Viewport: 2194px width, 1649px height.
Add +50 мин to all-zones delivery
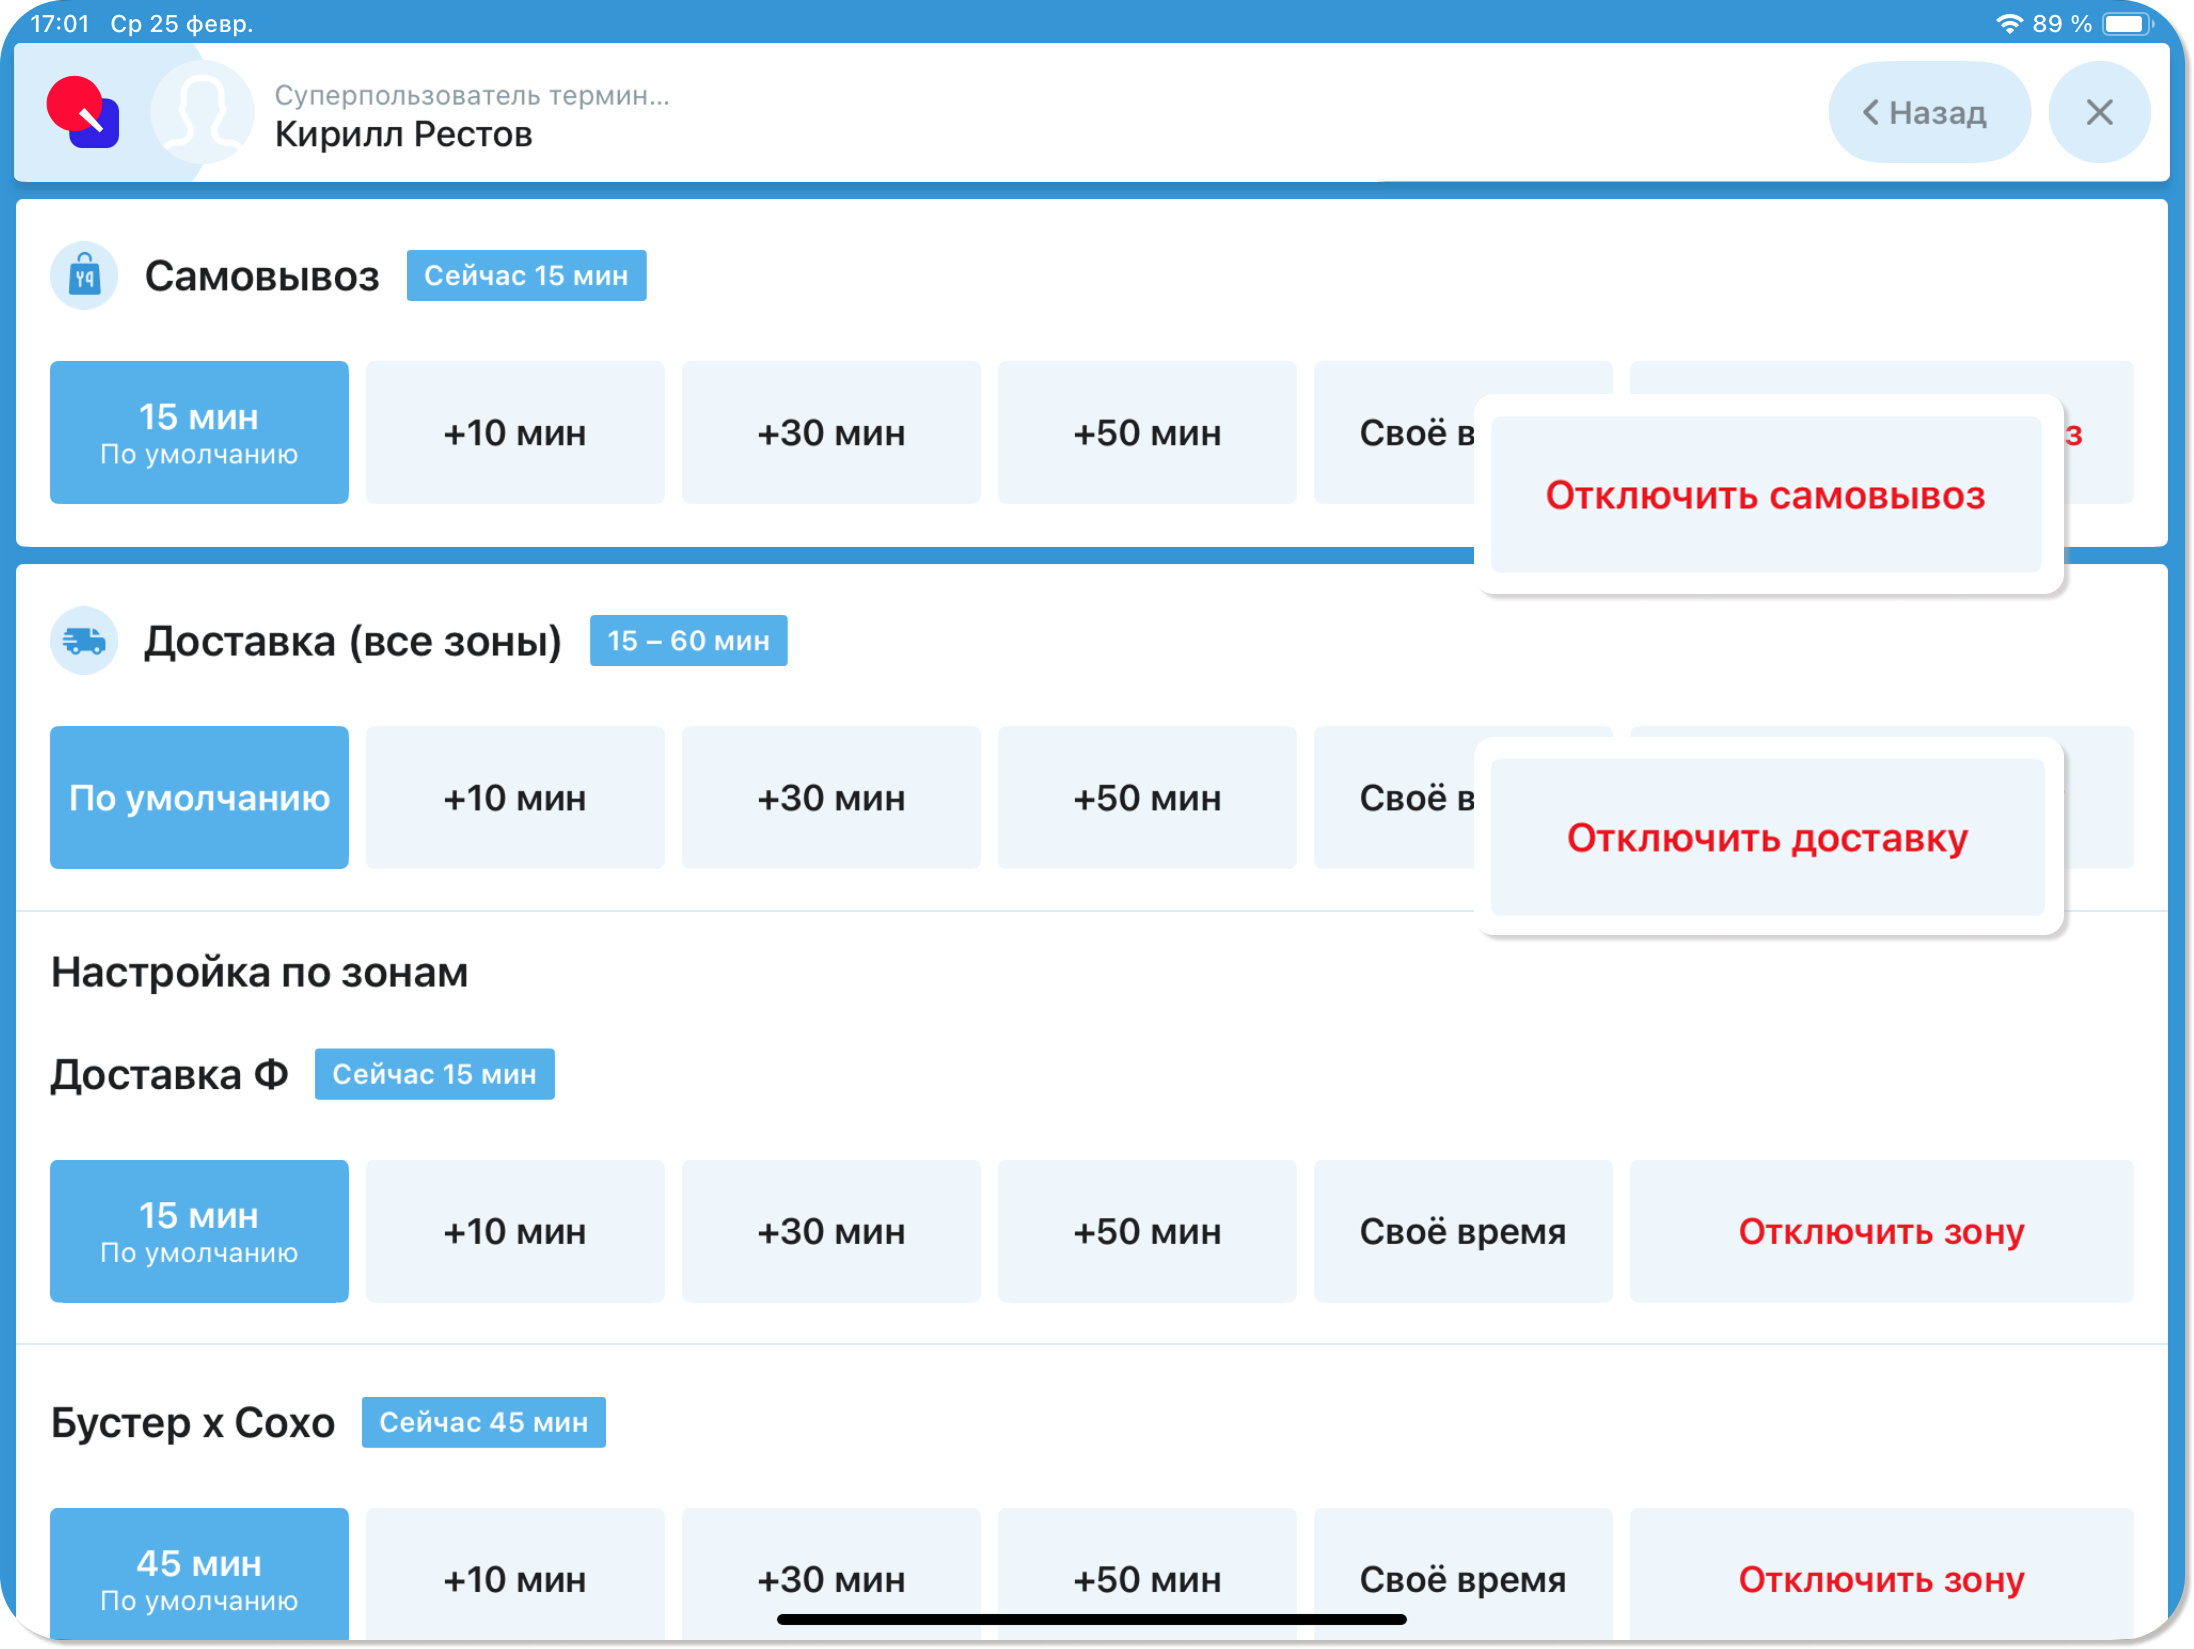point(1146,797)
